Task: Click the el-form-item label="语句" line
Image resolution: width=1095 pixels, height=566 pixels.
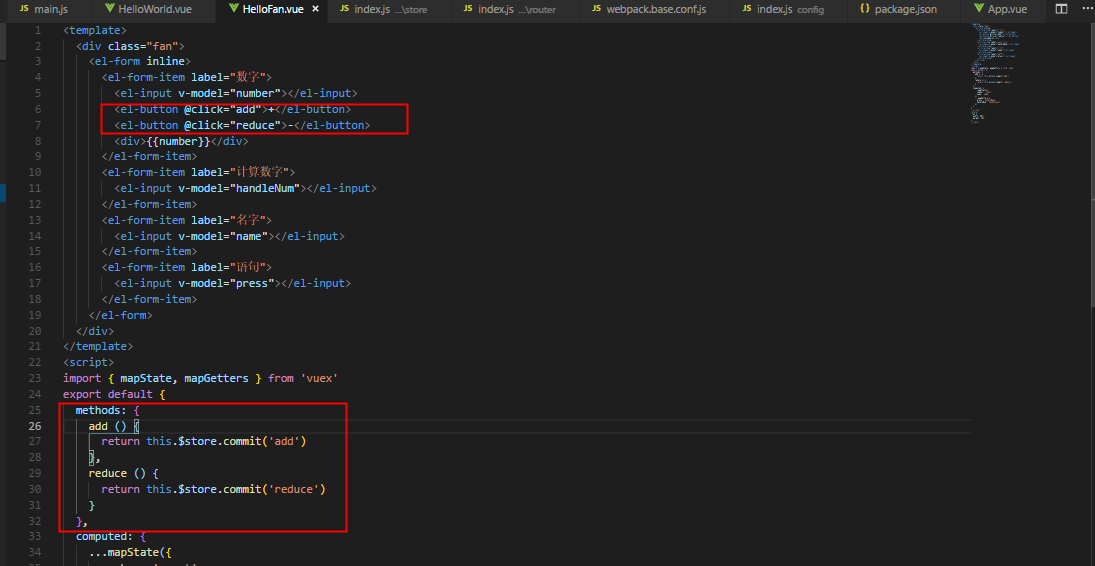Action: tap(186, 267)
